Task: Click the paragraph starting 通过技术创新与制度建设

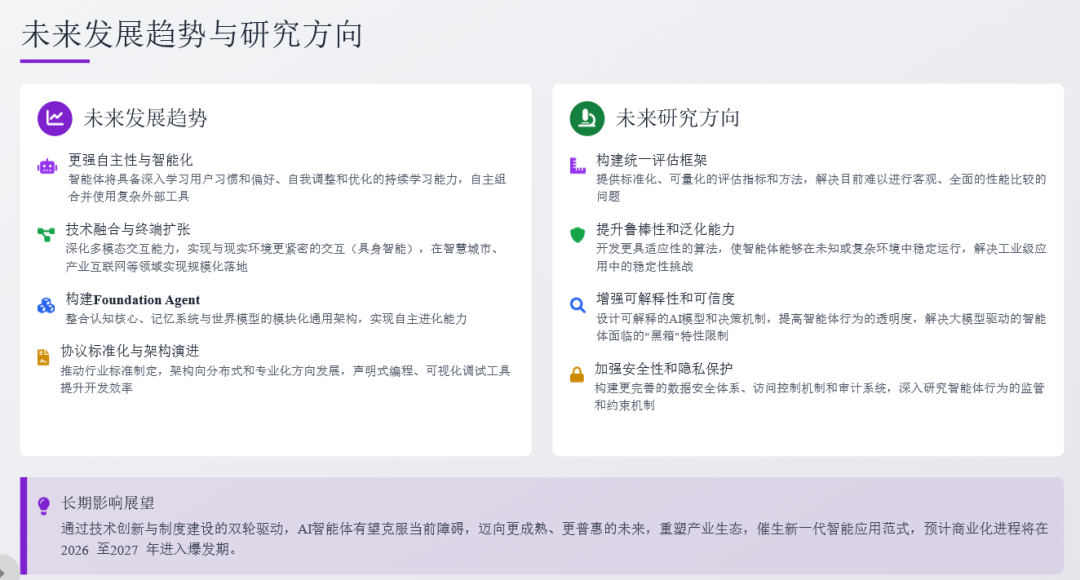Action: [554, 539]
